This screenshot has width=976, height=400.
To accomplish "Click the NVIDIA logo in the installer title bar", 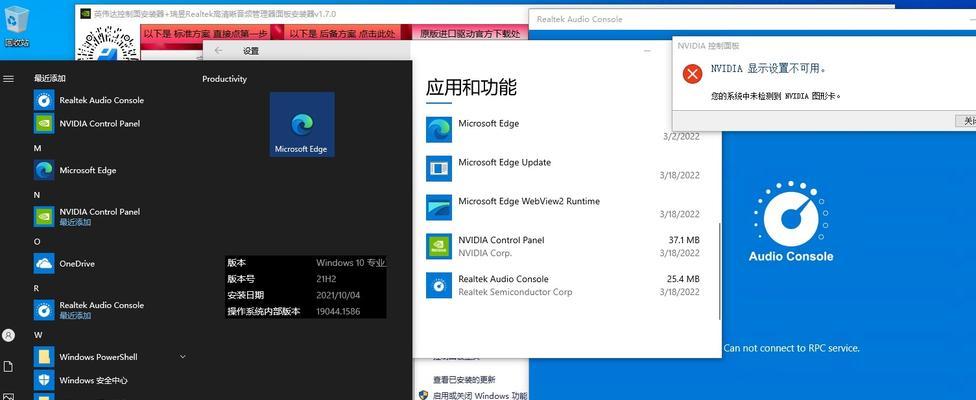I will [85, 14].
